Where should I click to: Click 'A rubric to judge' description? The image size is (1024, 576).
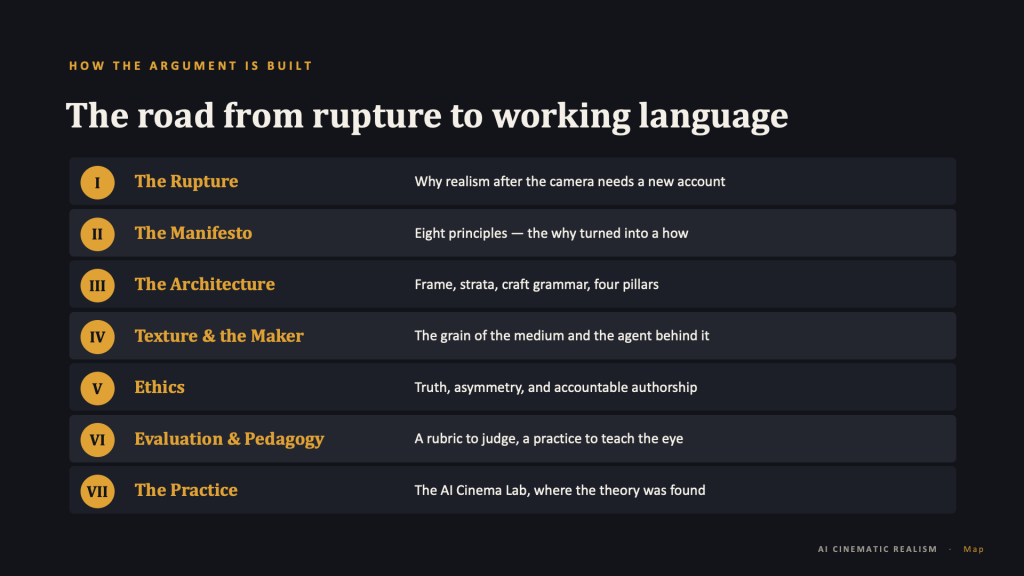tap(549, 439)
